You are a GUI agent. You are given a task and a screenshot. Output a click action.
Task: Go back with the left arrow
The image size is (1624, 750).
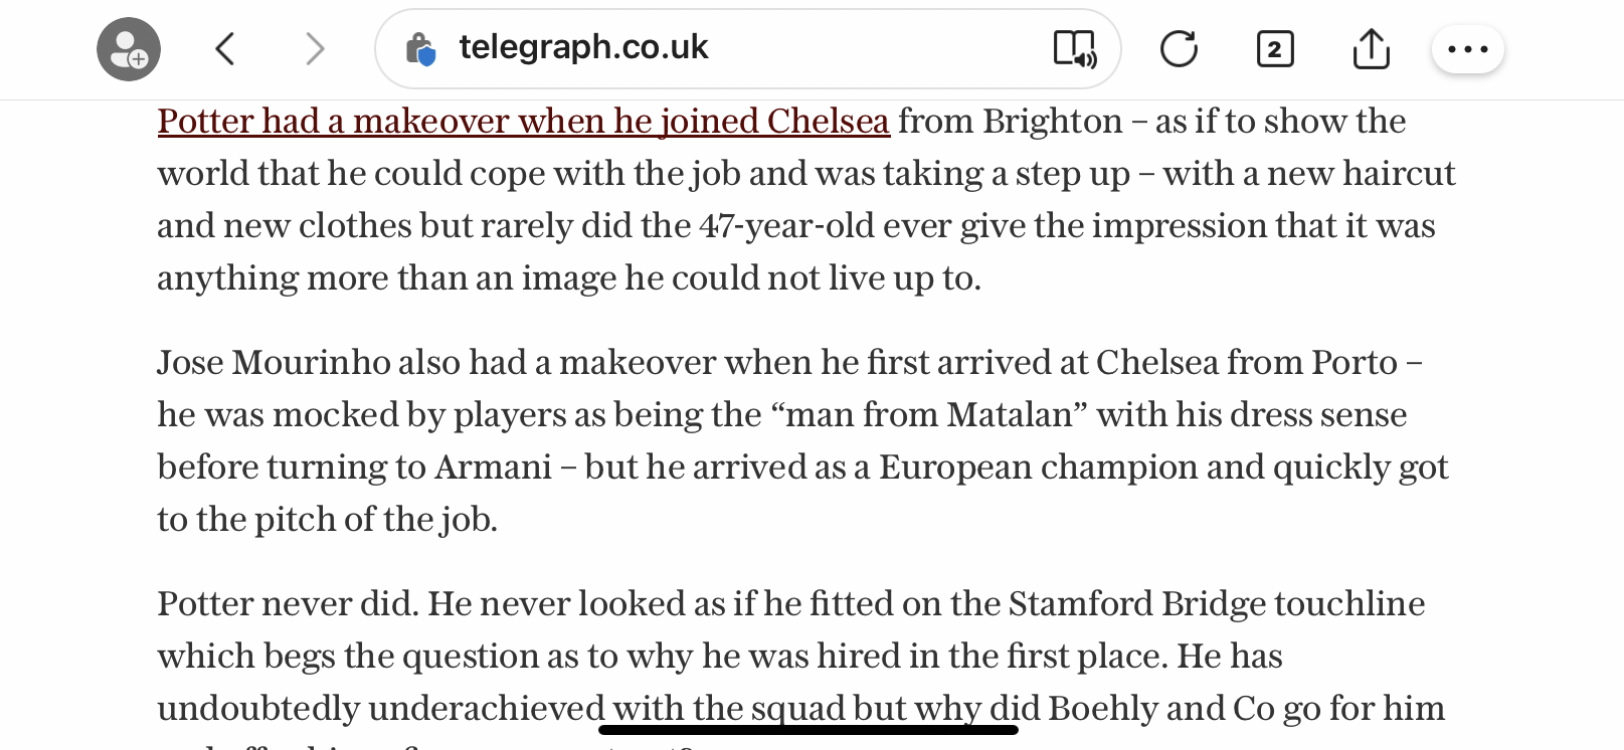(226, 49)
